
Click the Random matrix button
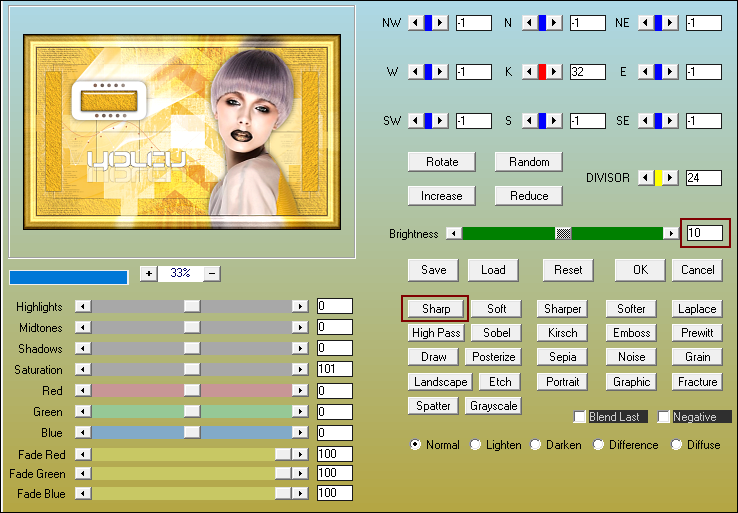(529, 162)
